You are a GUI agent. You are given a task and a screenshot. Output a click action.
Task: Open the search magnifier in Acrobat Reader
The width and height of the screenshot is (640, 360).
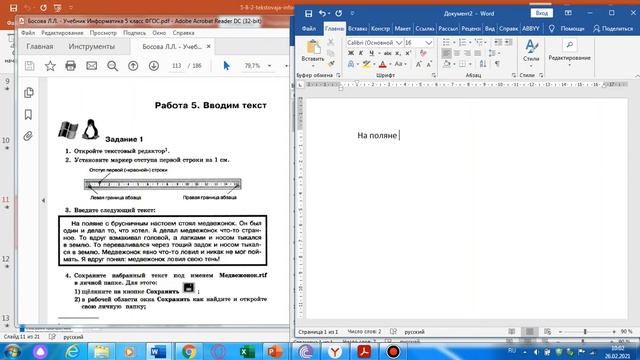click(x=112, y=66)
